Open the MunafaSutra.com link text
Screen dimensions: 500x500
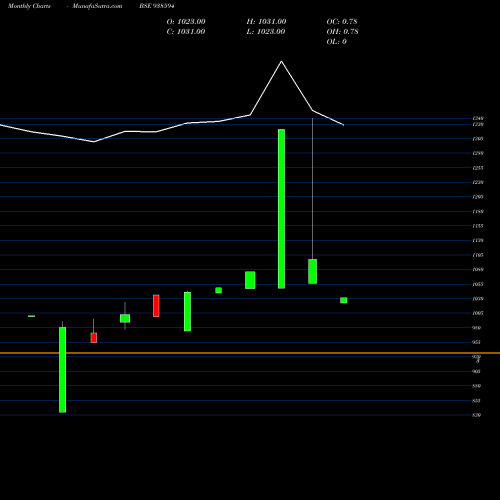[97, 6]
